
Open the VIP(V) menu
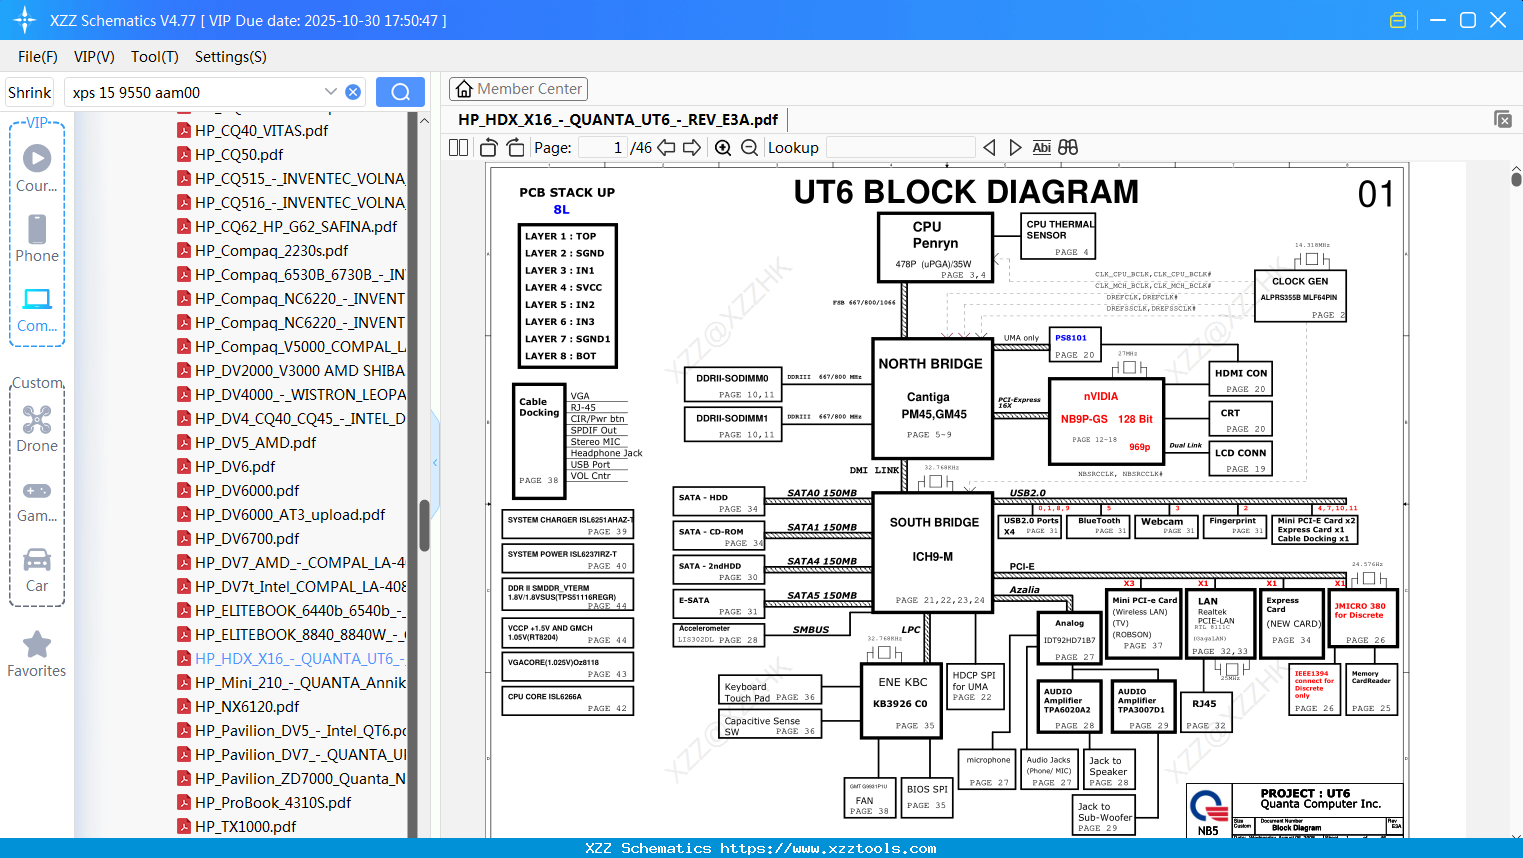pos(94,57)
